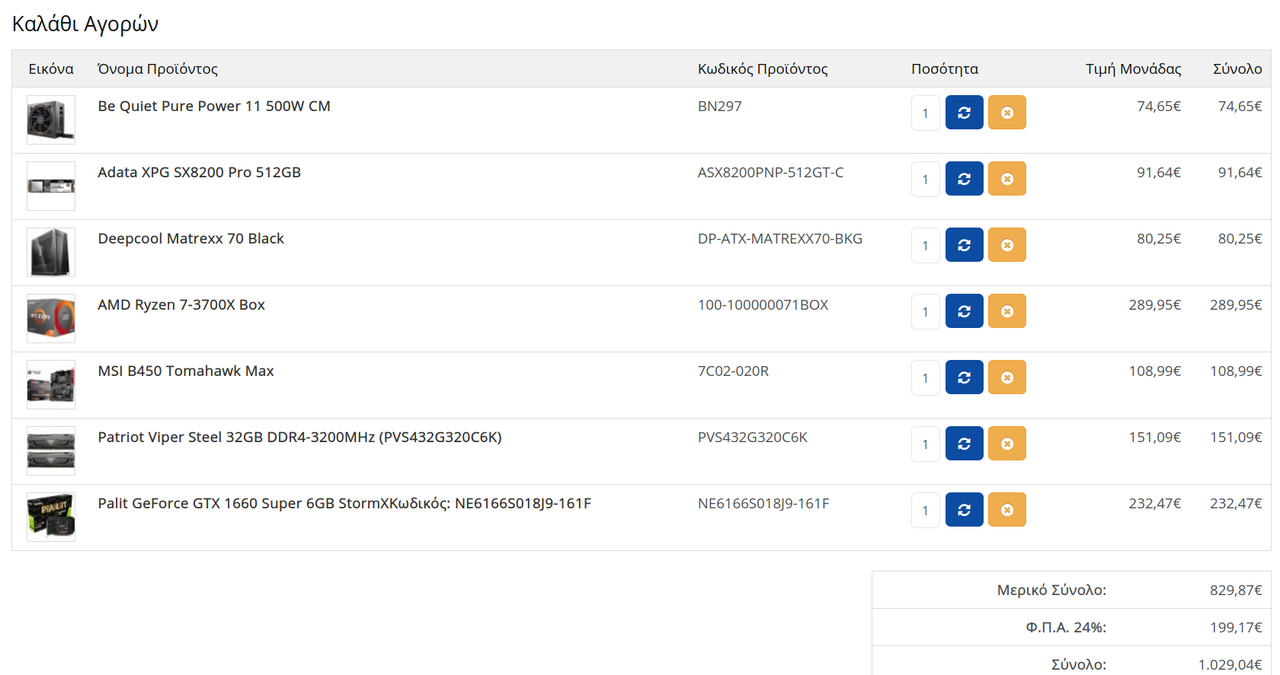
Task: Click product code 7C02-020R
Action: (733, 370)
